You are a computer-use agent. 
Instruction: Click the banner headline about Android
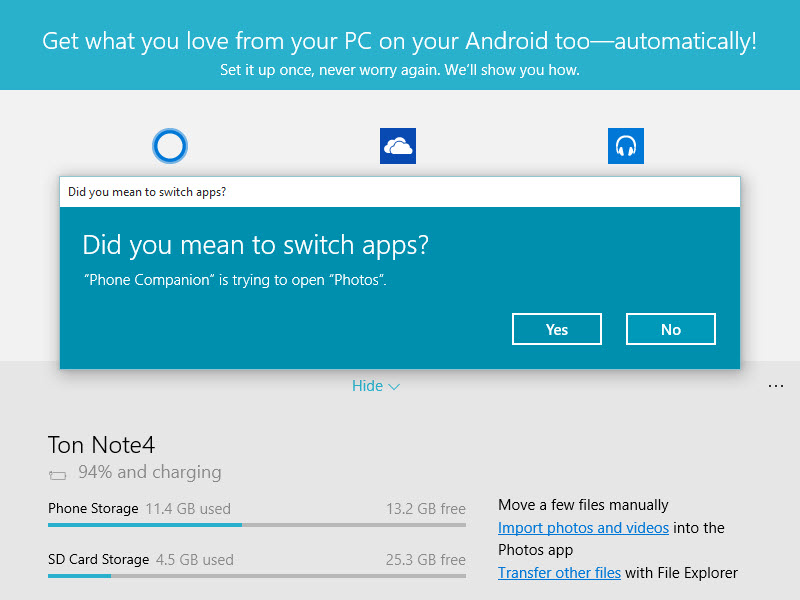[400, 42]
